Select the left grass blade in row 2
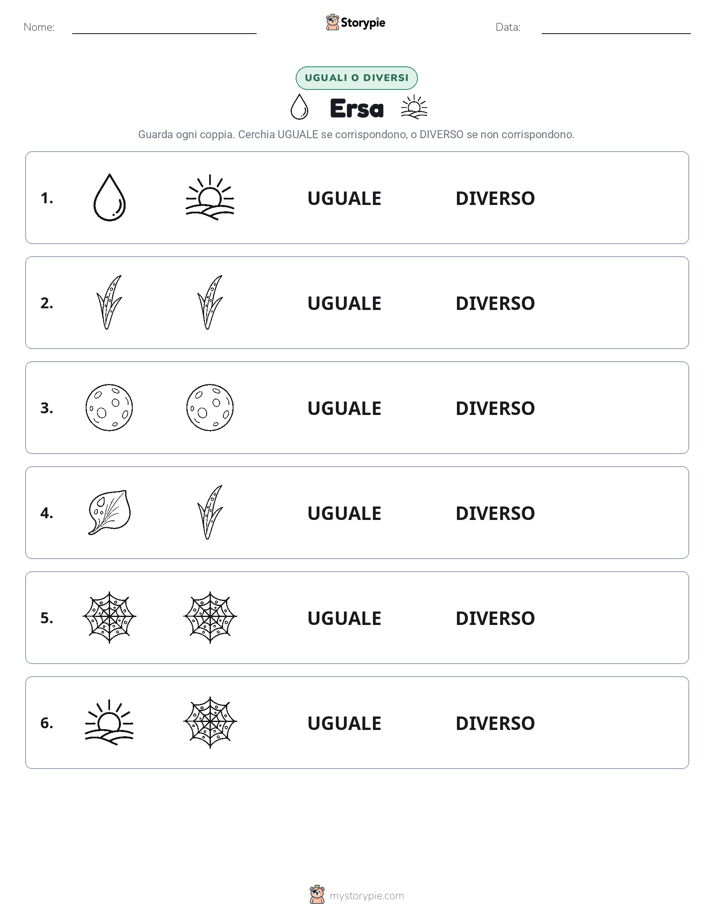The height and width of the screenshot is (924, 714). 110,302
